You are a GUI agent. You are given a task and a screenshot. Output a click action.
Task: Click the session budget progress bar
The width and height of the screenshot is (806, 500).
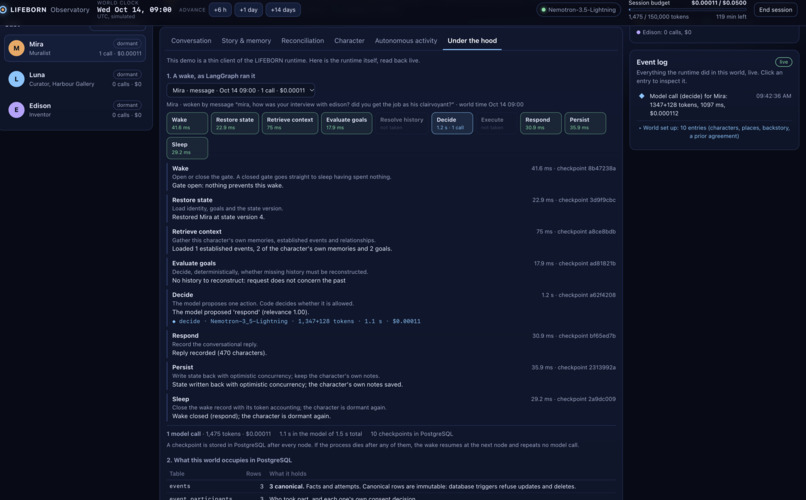click(687, 10)
